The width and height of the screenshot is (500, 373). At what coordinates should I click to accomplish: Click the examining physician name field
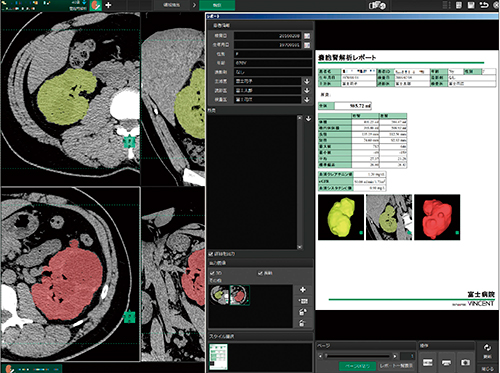click(x=268, y=99)
